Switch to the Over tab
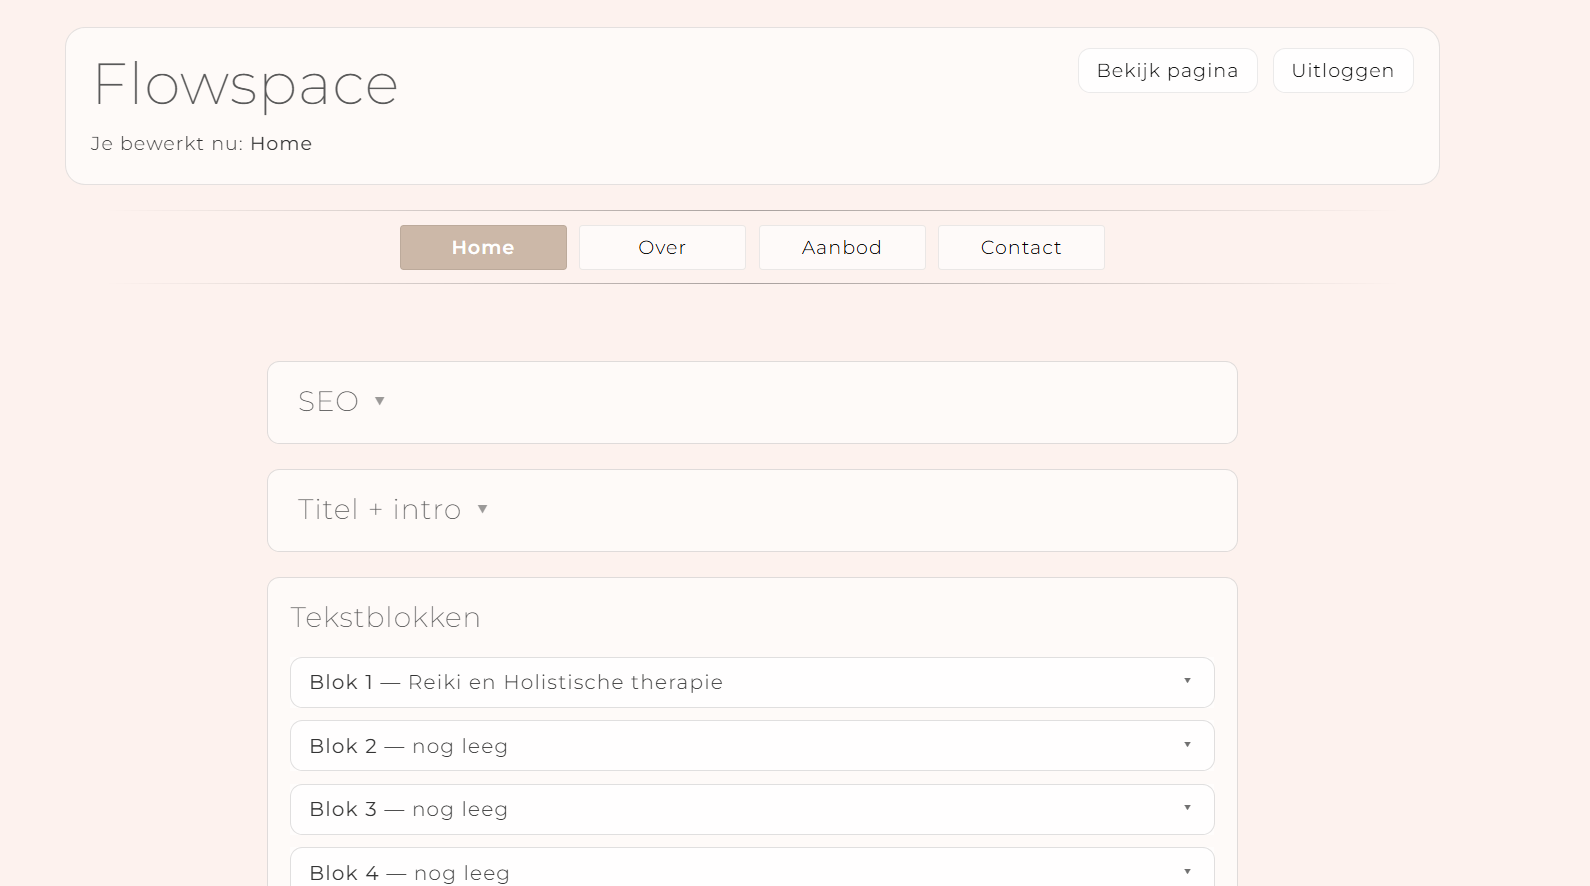The image size is (1590, 886). coord(662,247)
